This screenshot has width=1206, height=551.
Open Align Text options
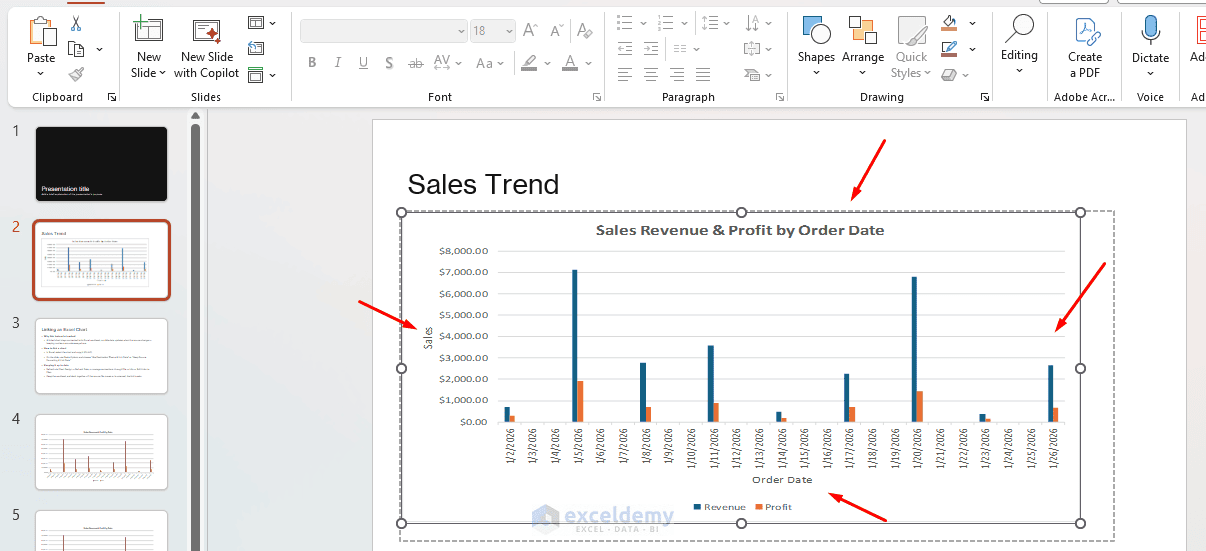click(x=757, y=48)
